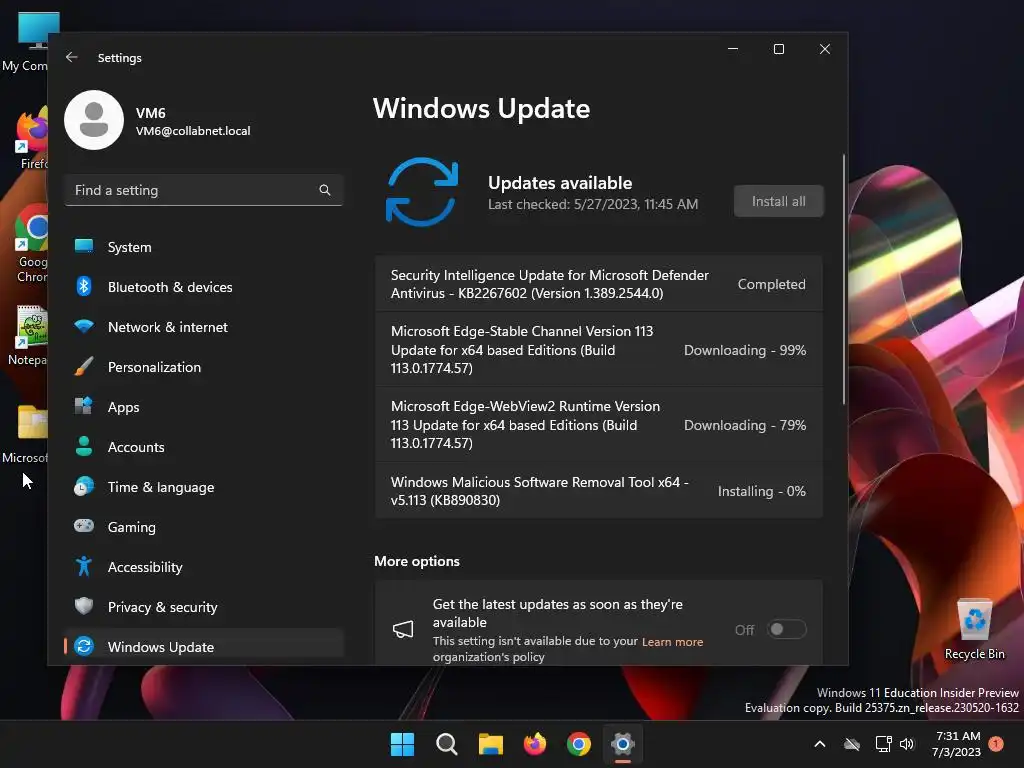
Task: Click the Downloading - 99% status
Action: (x=744, y=350)
